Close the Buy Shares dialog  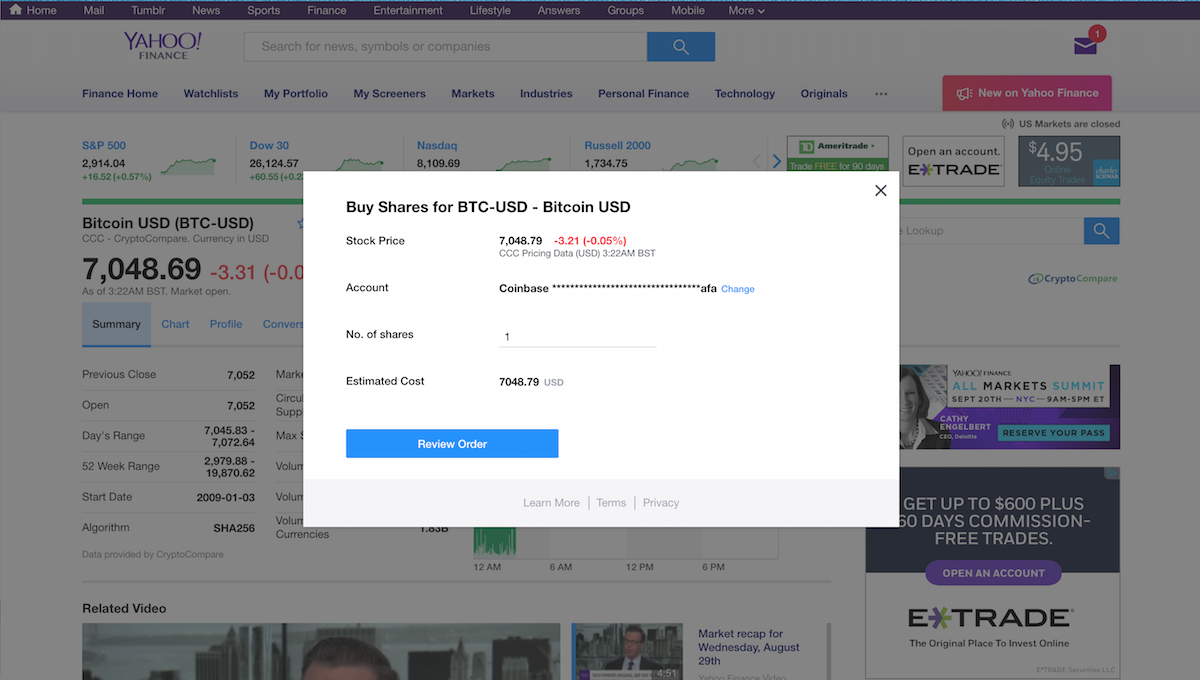point(880,190)
